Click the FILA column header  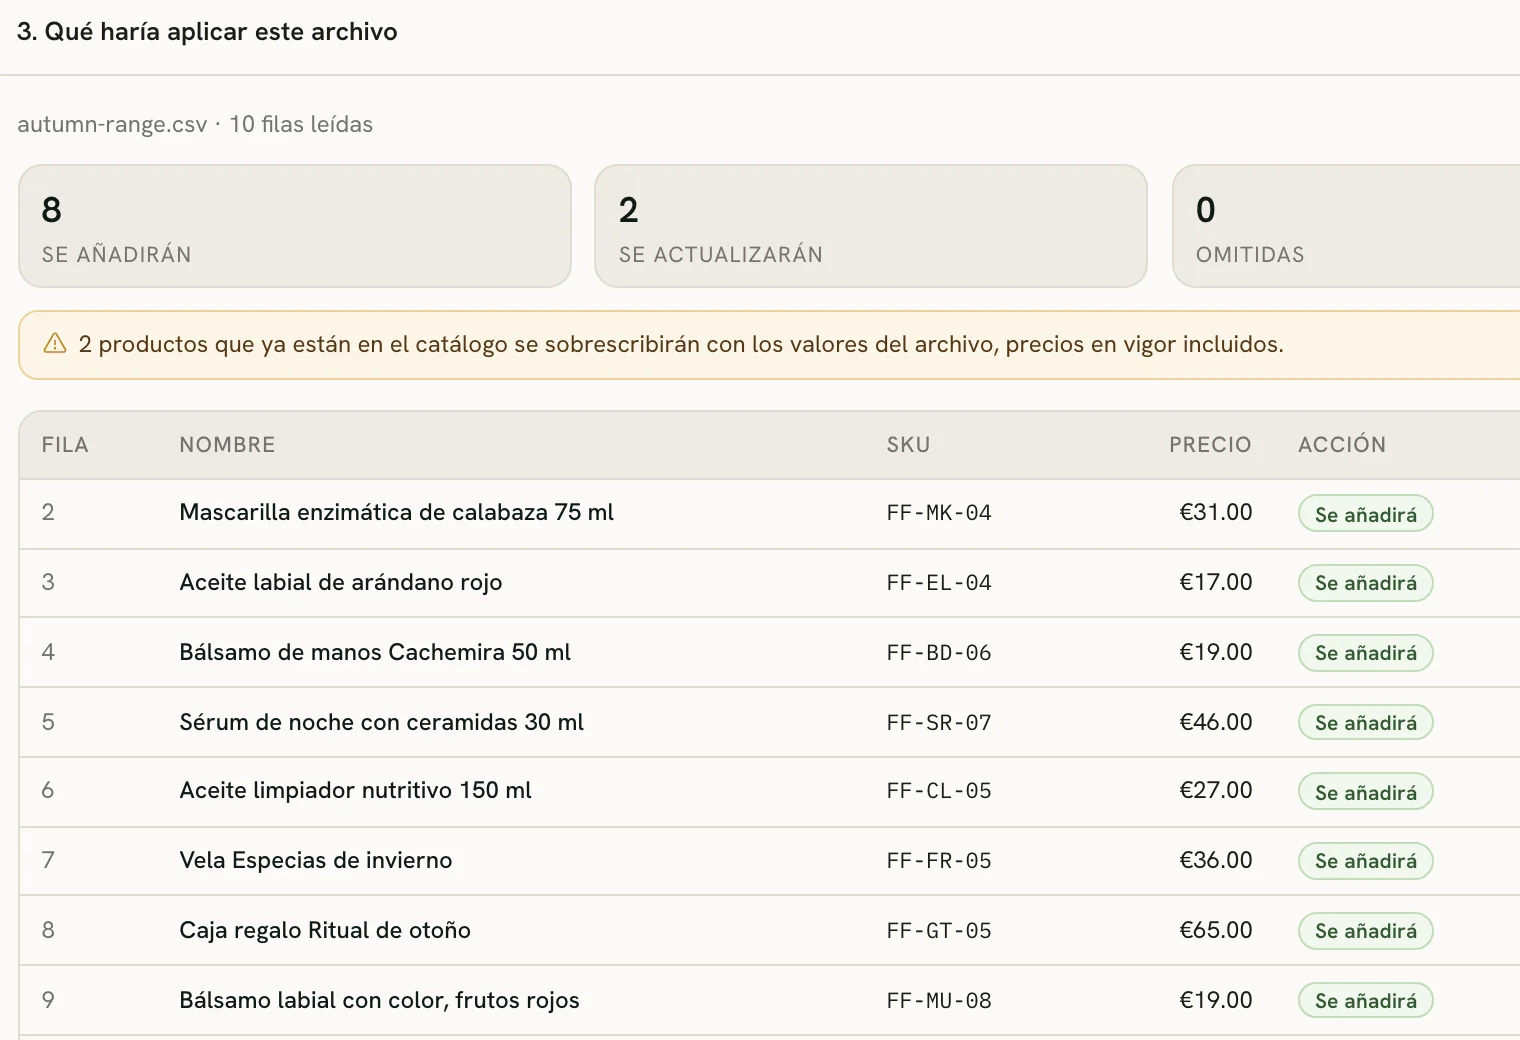tap(65, 445)
